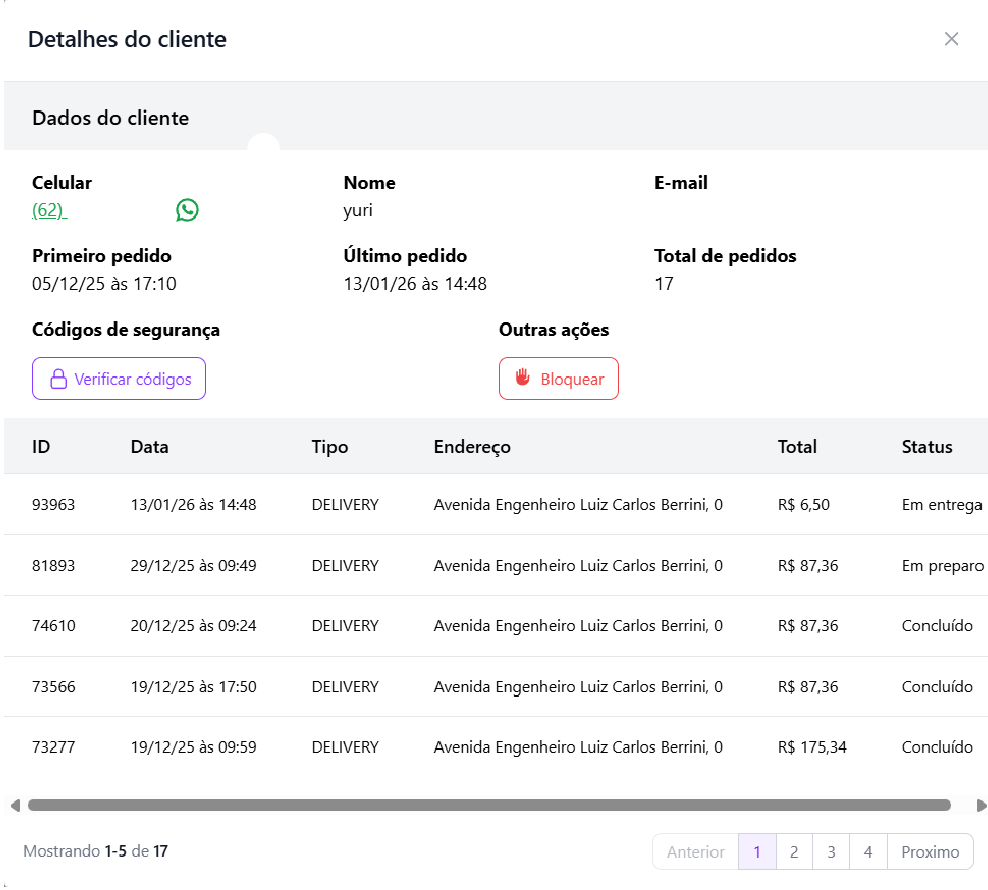Click the Data column header
The height and width of the screenshot is (890, 988).
(150, 447)
